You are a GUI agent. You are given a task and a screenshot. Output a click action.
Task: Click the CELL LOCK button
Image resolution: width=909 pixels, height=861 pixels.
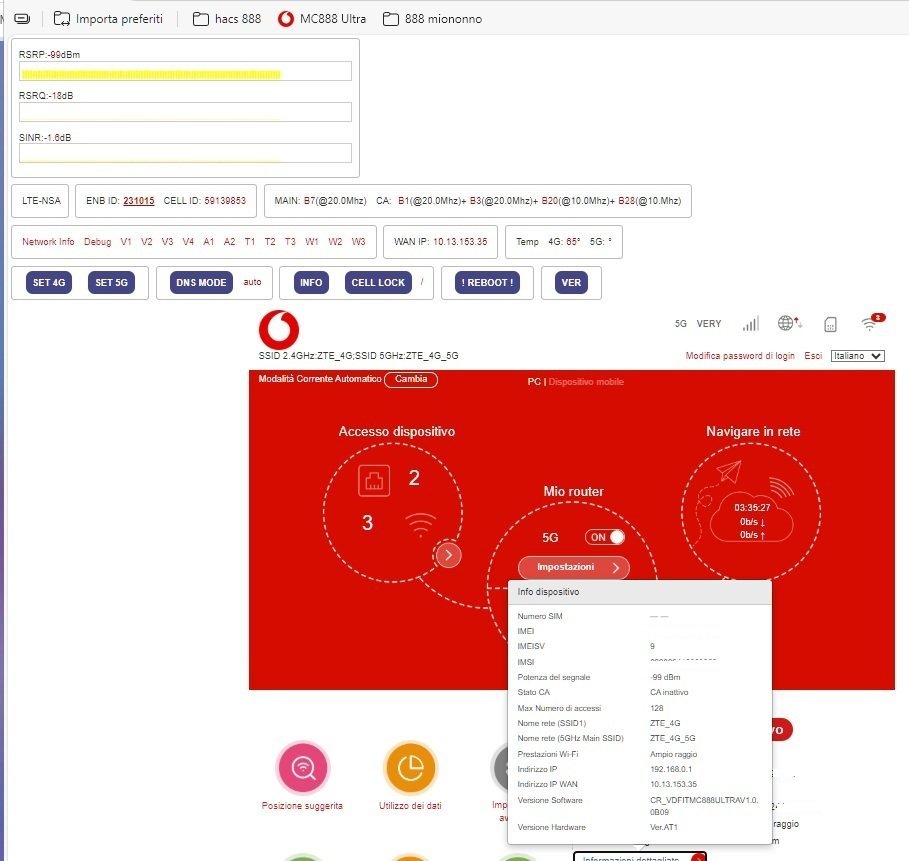pyautogui.click(x=378, y=282)
